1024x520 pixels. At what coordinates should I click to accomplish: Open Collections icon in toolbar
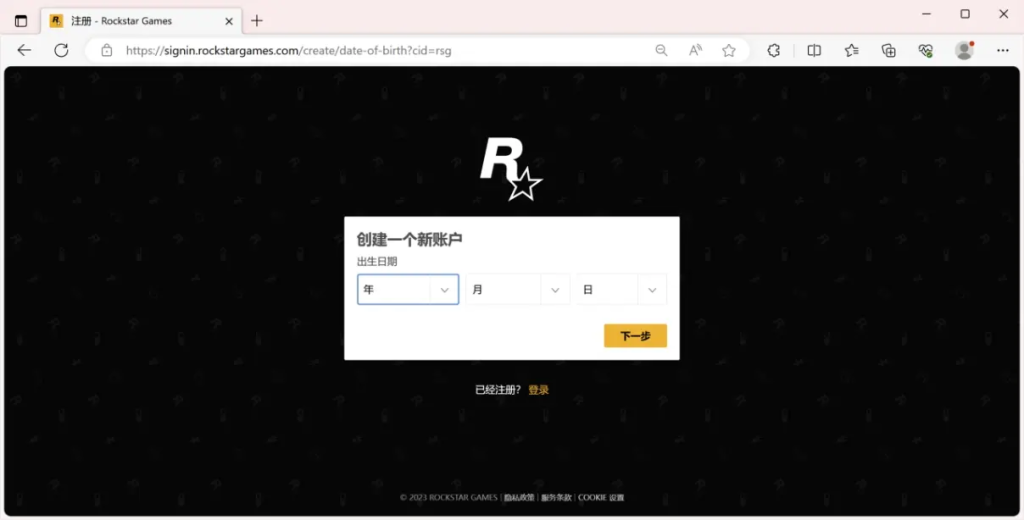coord(889,50)
